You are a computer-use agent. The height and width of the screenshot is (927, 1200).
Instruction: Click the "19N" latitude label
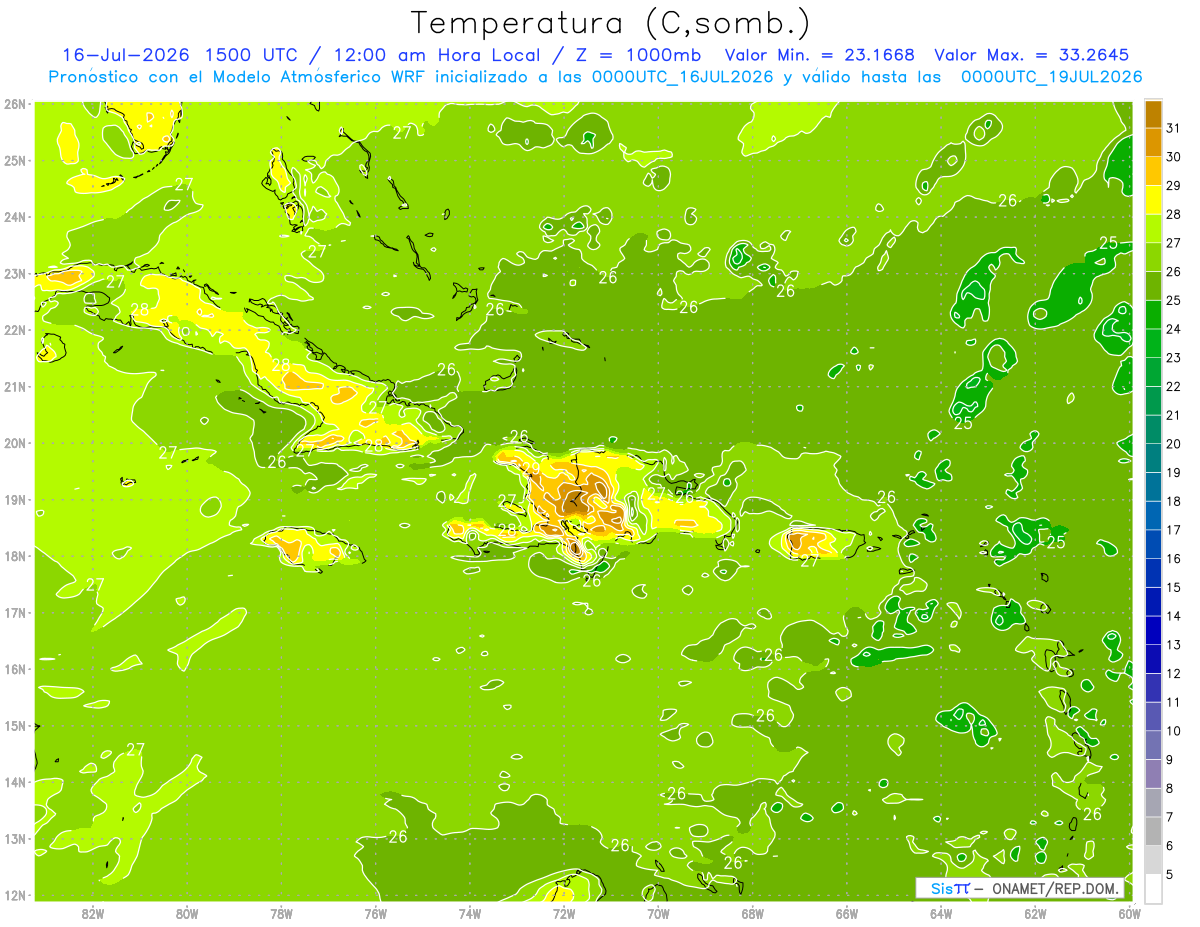[x=14, y=499]
